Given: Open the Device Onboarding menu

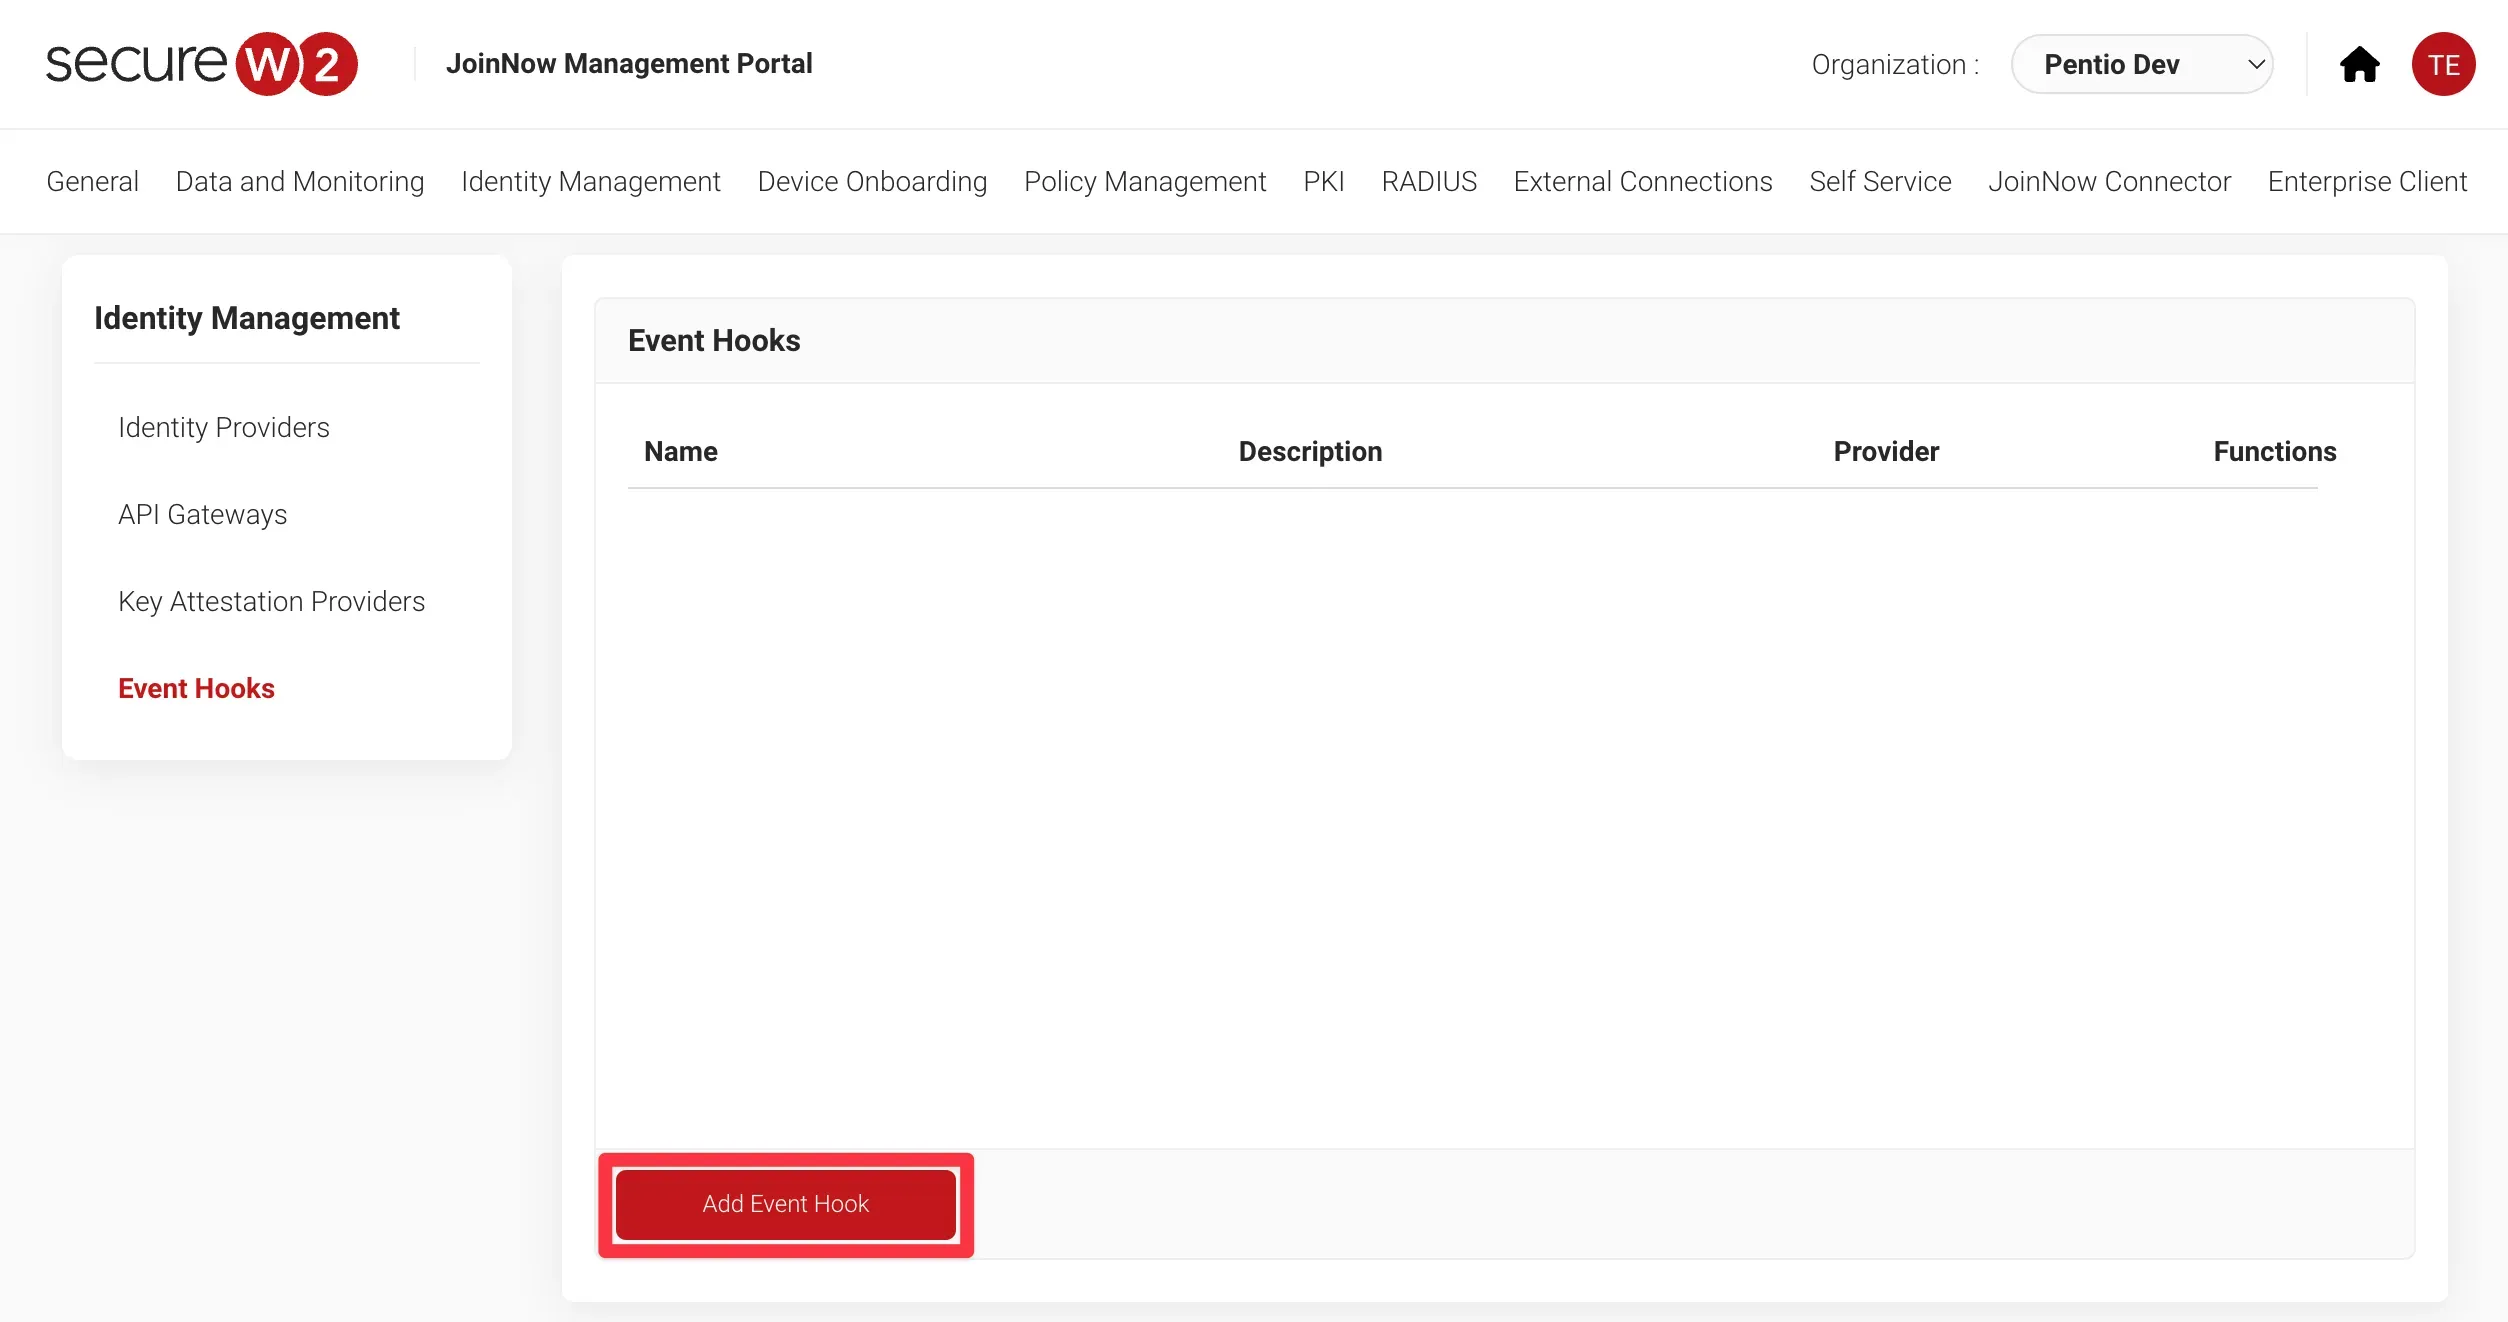Looking at the screenshot, I should [x=871, y=182].
